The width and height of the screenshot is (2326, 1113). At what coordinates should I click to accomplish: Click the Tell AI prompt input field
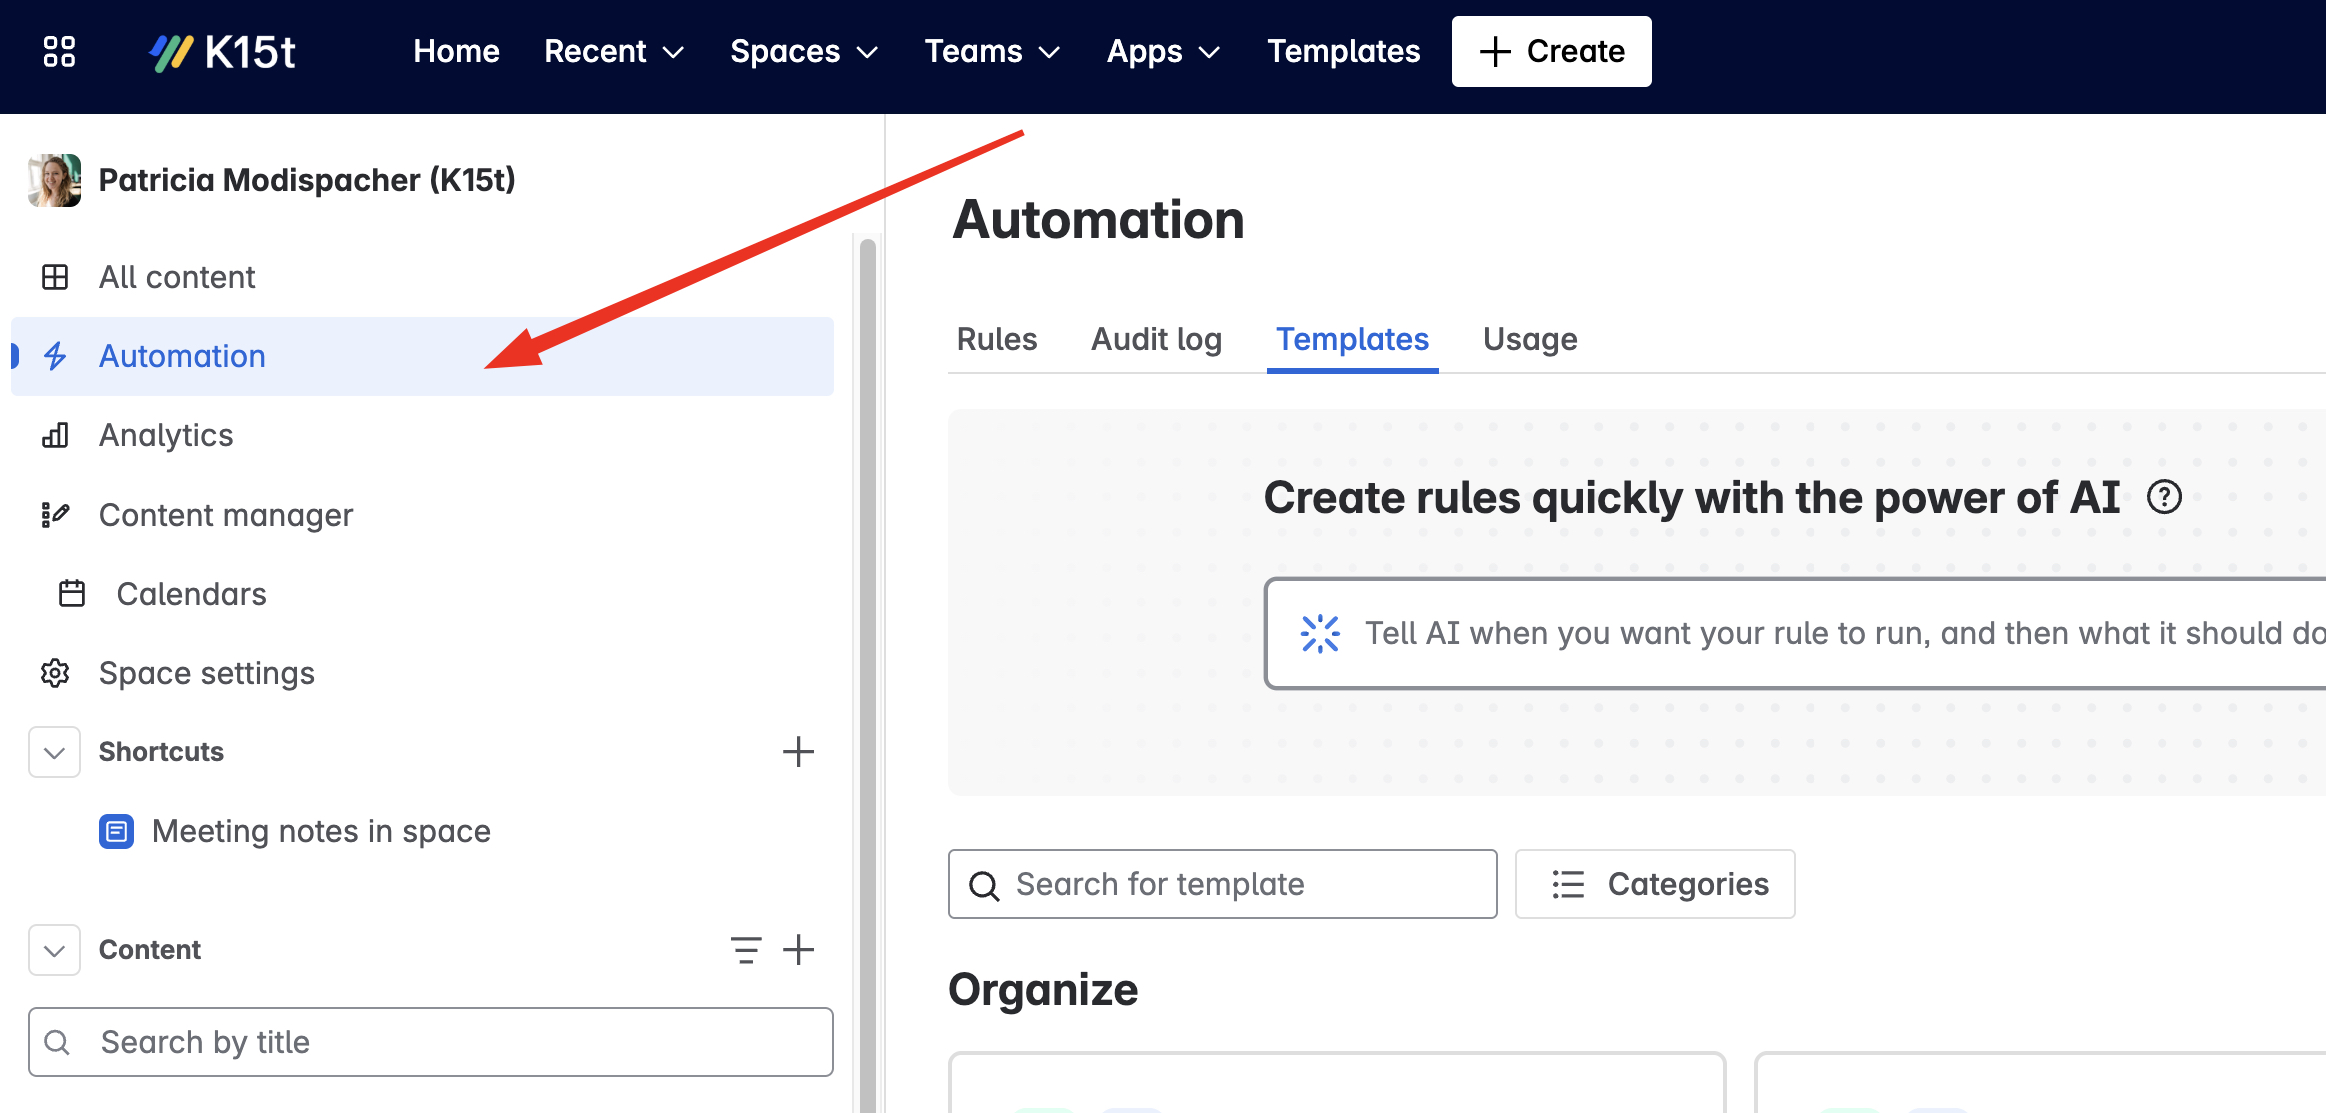click(x=1796, y=633)
